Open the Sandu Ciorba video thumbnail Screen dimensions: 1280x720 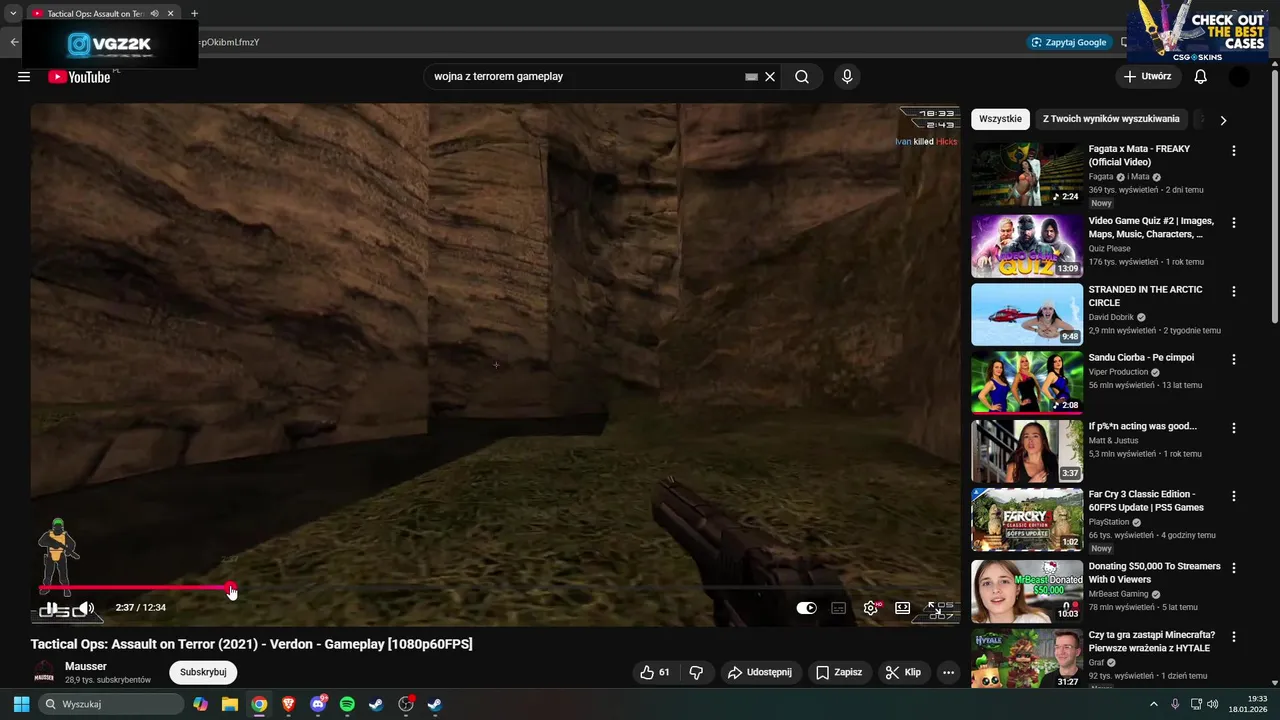(x=1027, y=383)
